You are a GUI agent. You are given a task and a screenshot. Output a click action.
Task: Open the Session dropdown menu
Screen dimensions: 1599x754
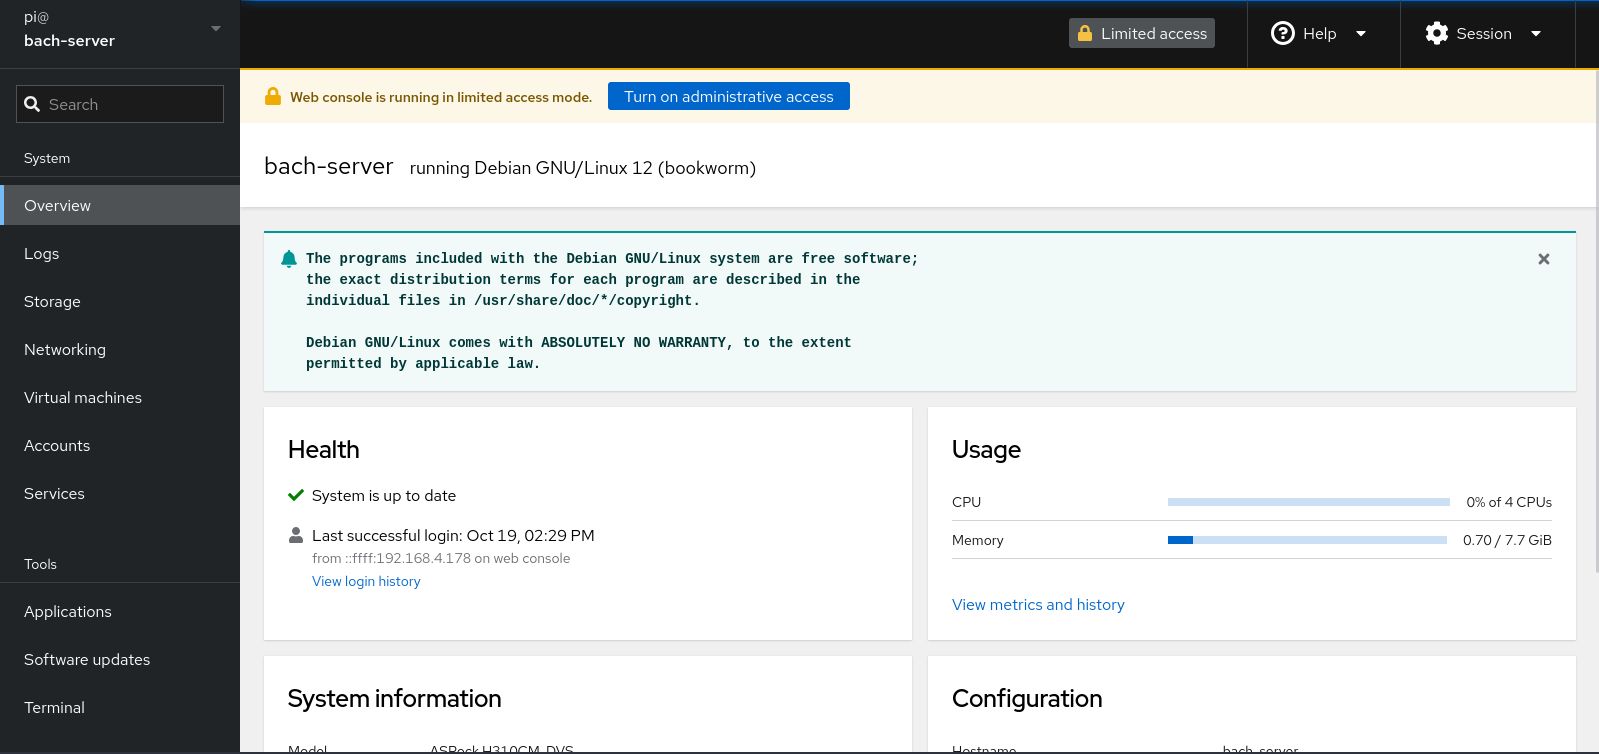pos(1535,34)
